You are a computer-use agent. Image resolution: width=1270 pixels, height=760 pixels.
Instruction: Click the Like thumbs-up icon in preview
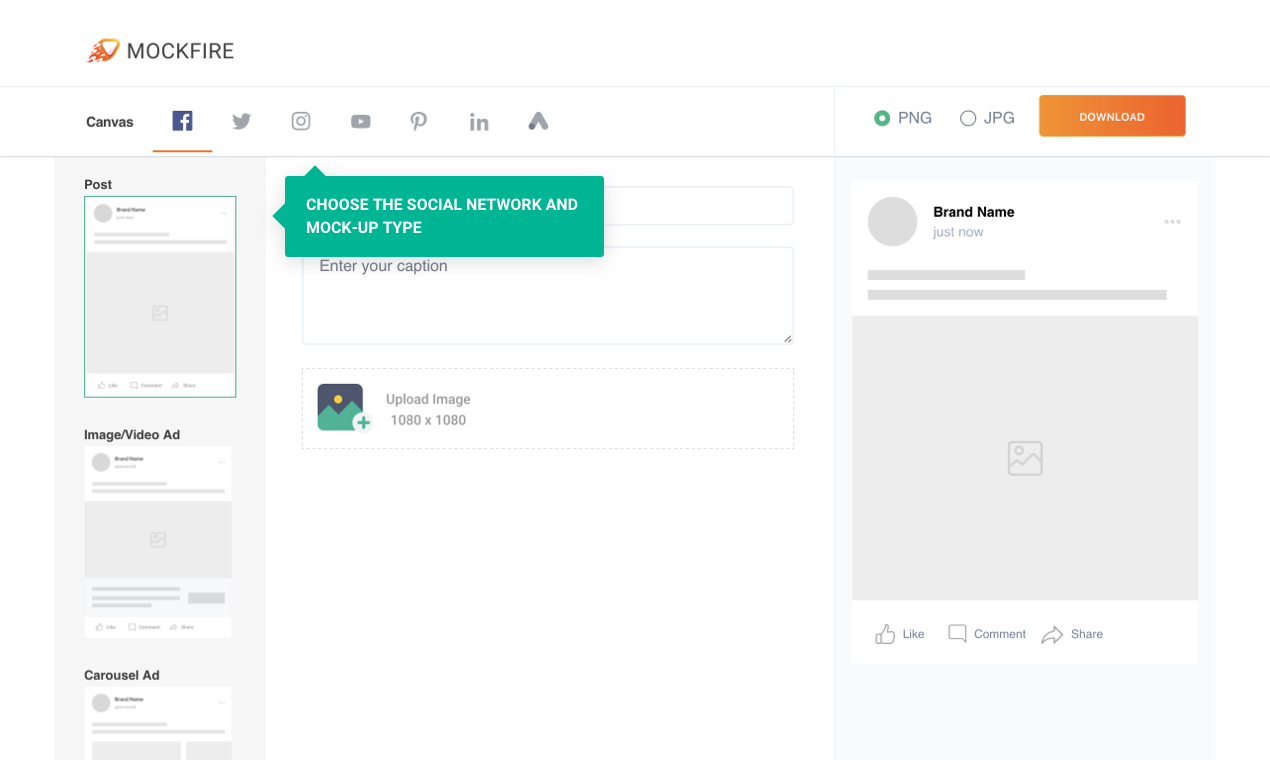tap(885, 634)
